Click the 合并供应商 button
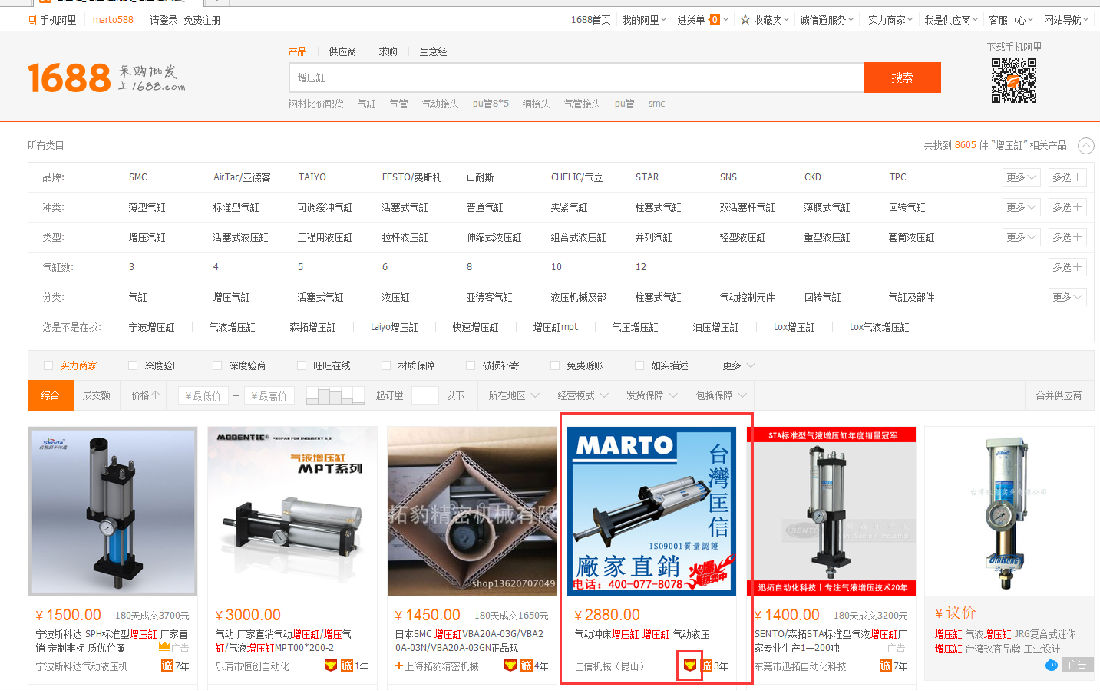 (1059, 396)
